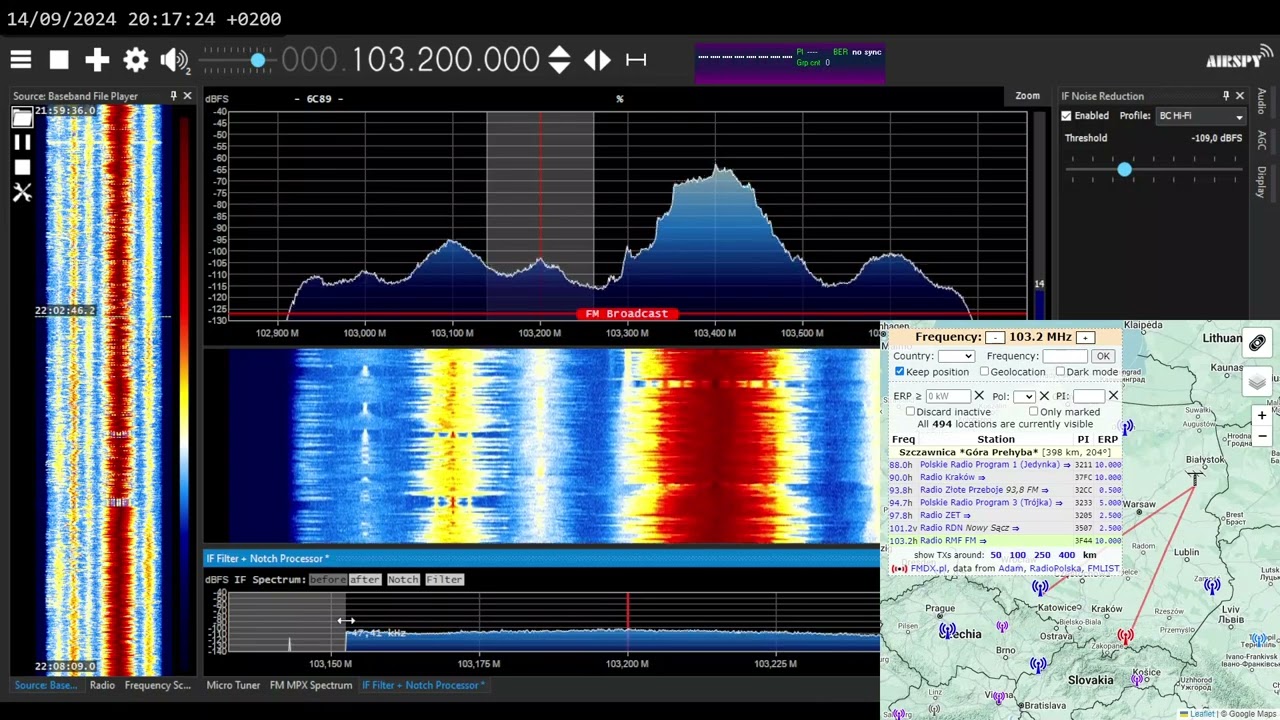Open the map layers selector icon

tap(1257, 382)
